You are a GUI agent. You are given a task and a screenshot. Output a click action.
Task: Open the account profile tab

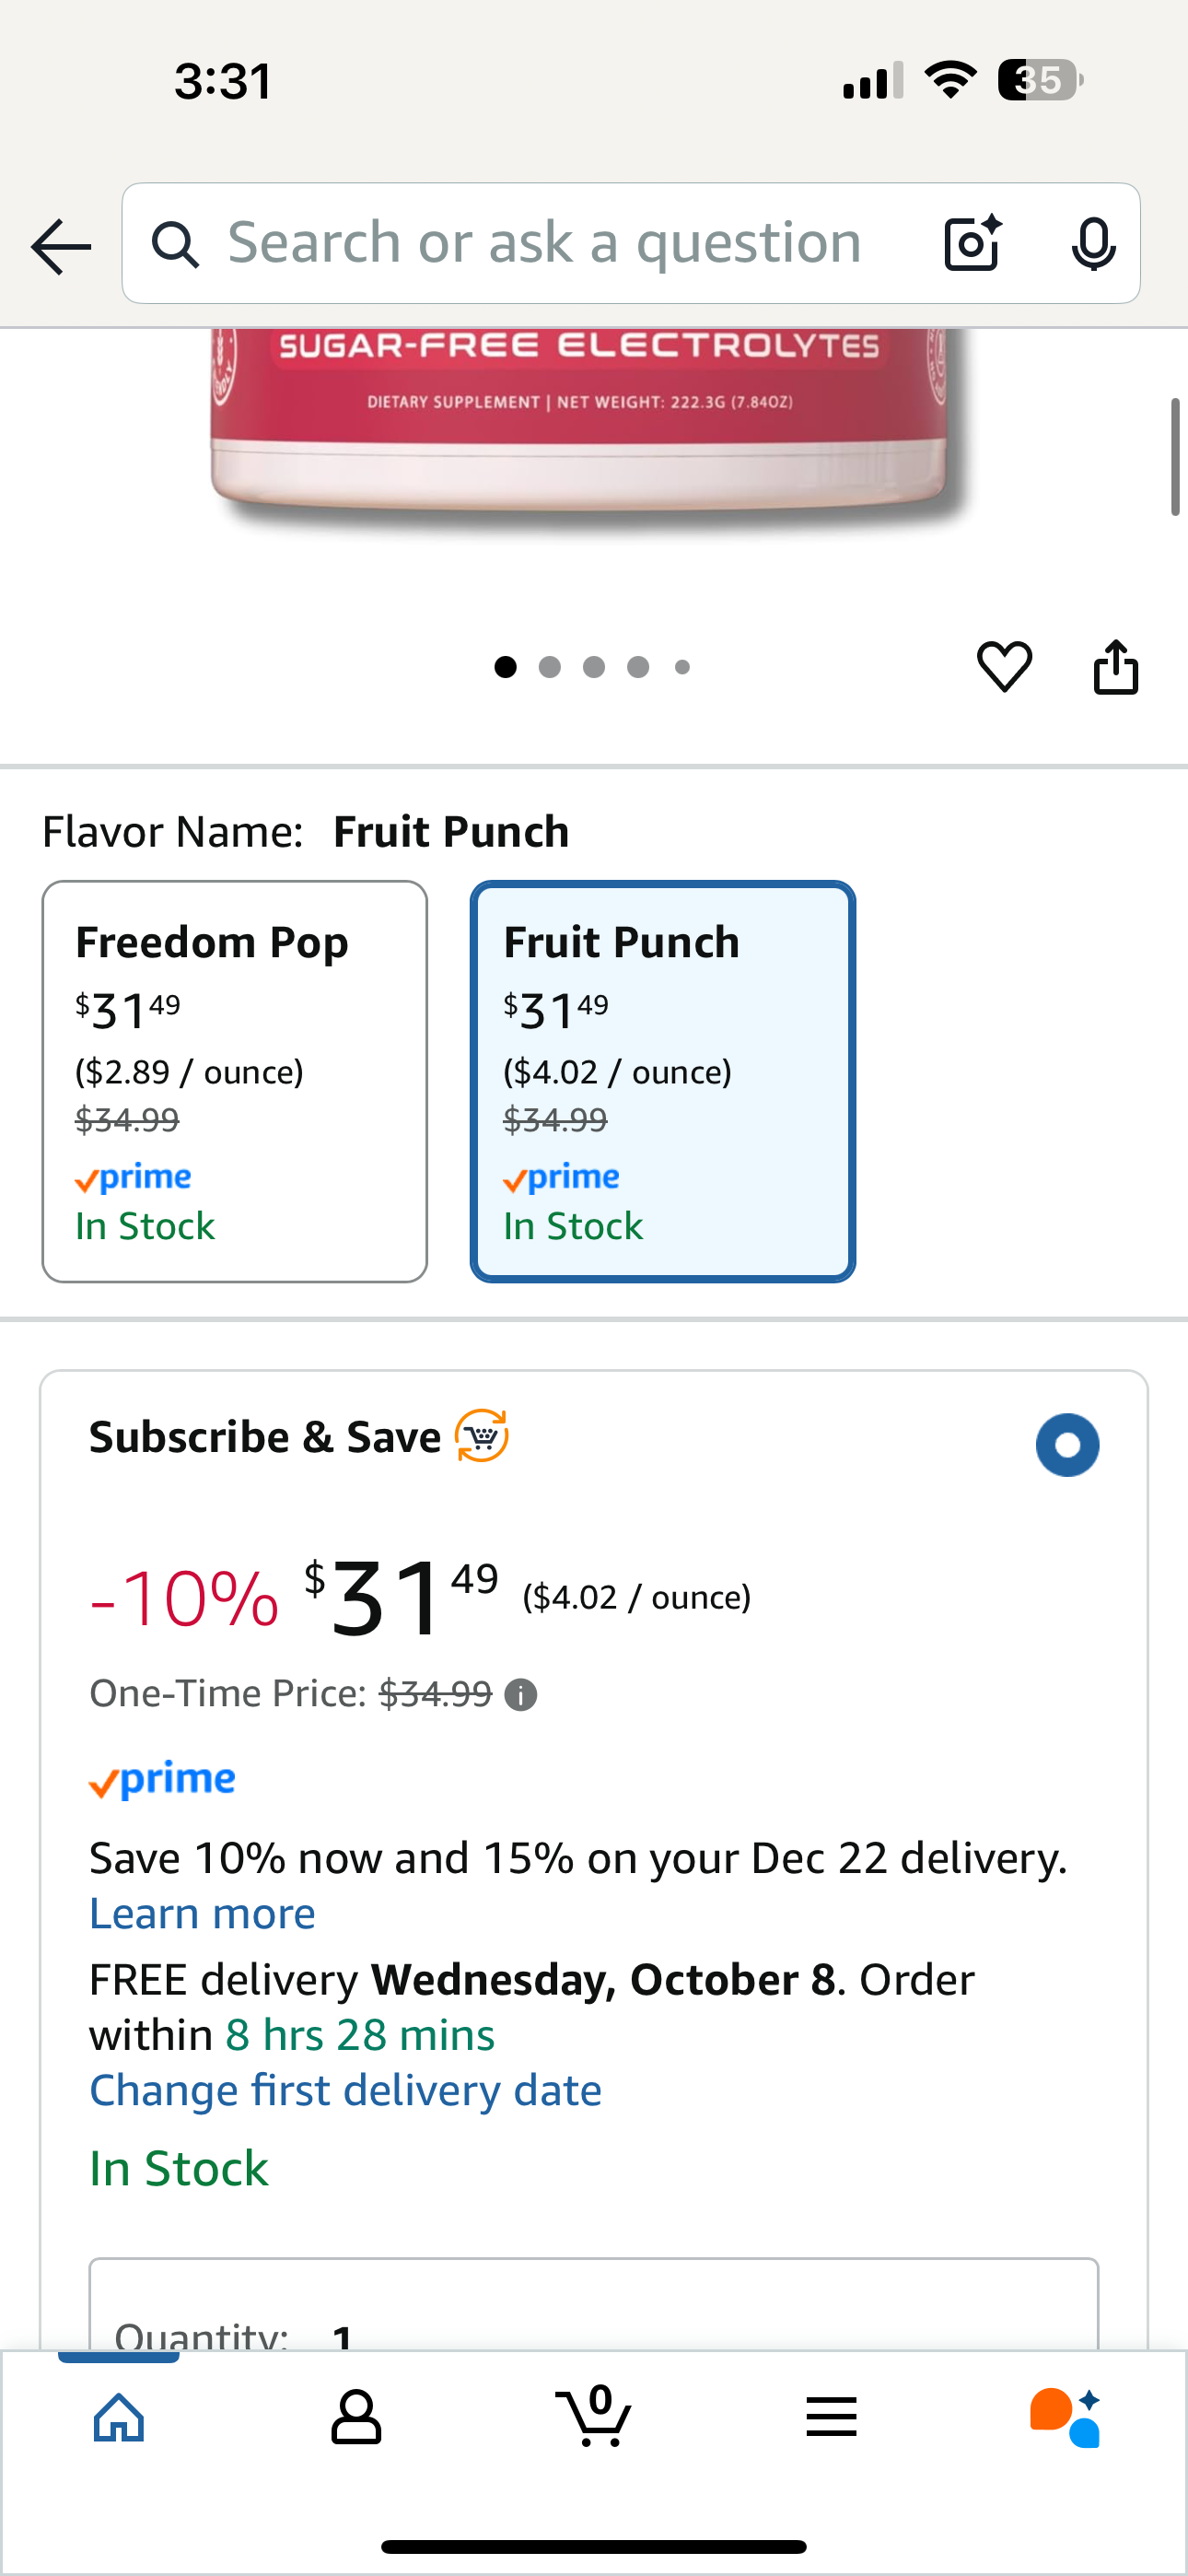pos(356,2417)
